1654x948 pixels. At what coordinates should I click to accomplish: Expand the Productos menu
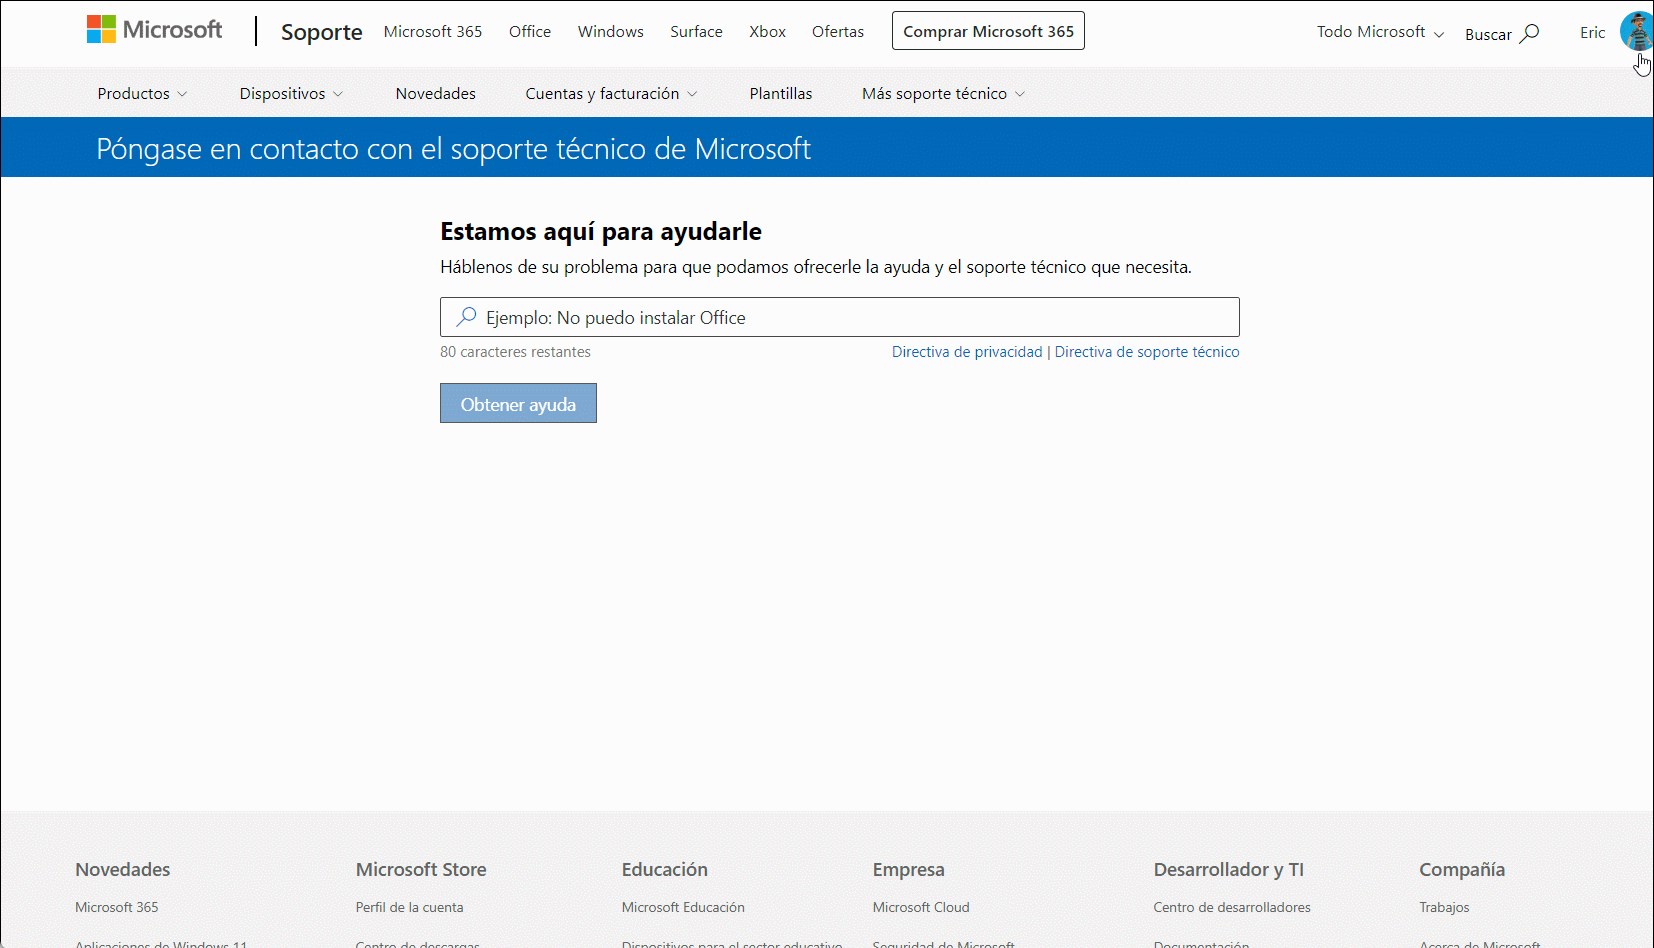(x=142, y=93)
